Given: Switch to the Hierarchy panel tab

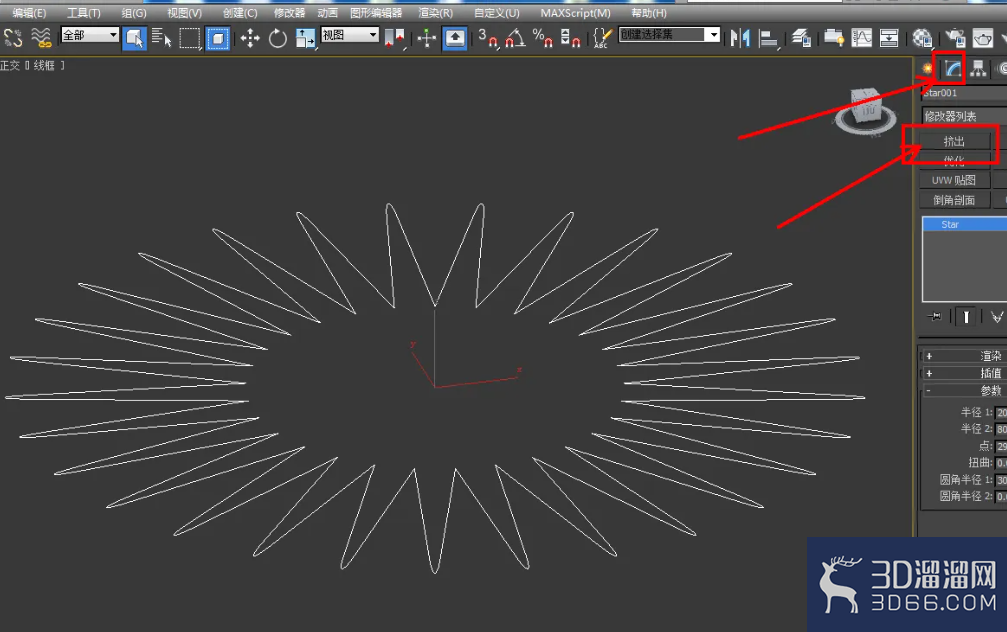Looking at the screenshot, I should click(x=978, y=68).
